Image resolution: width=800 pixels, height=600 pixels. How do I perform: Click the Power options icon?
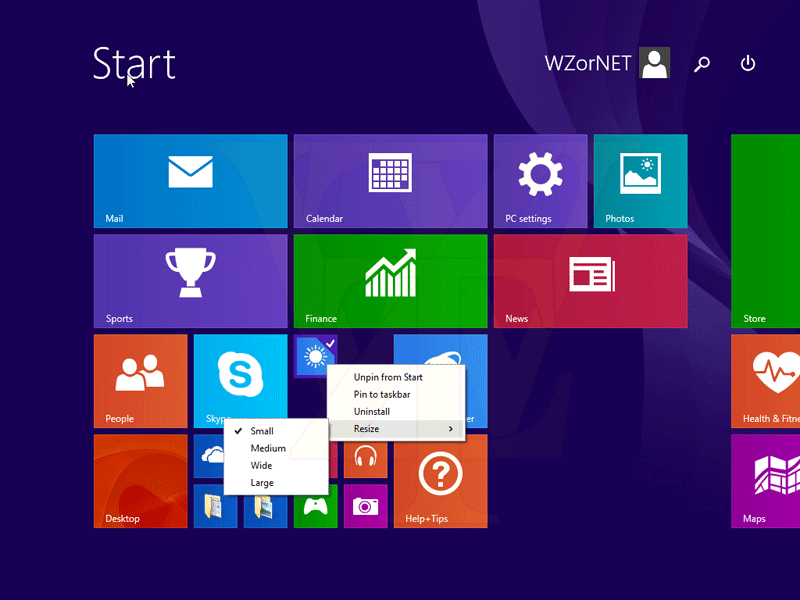click(x=748, y=63)
